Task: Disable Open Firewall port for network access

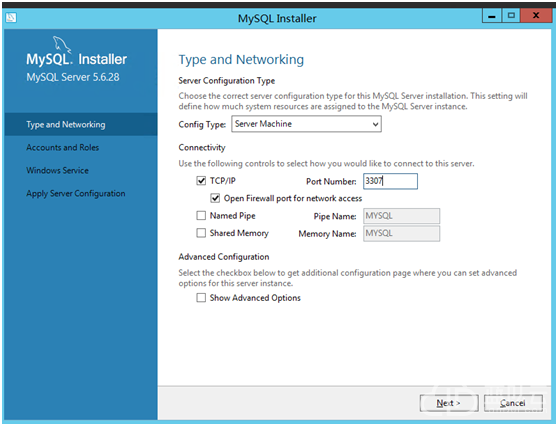Action: click(x=215, y=198)
